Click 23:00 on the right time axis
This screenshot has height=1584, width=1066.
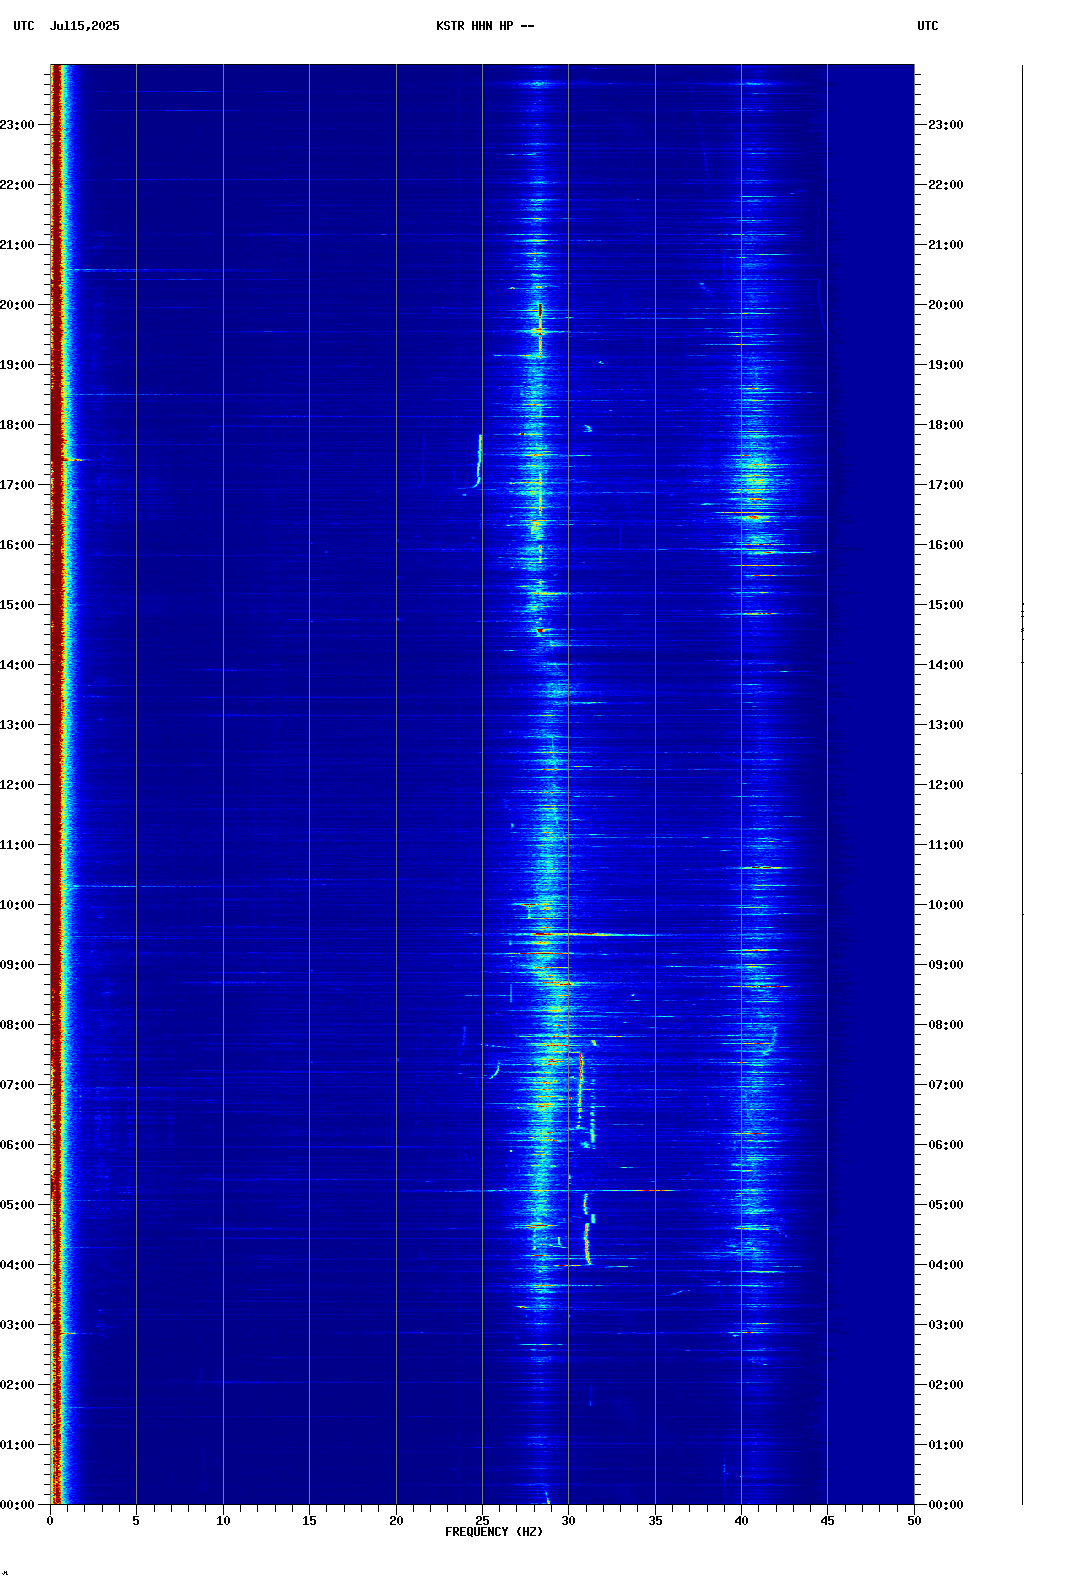pyautogui.click(x=946, y=125)
